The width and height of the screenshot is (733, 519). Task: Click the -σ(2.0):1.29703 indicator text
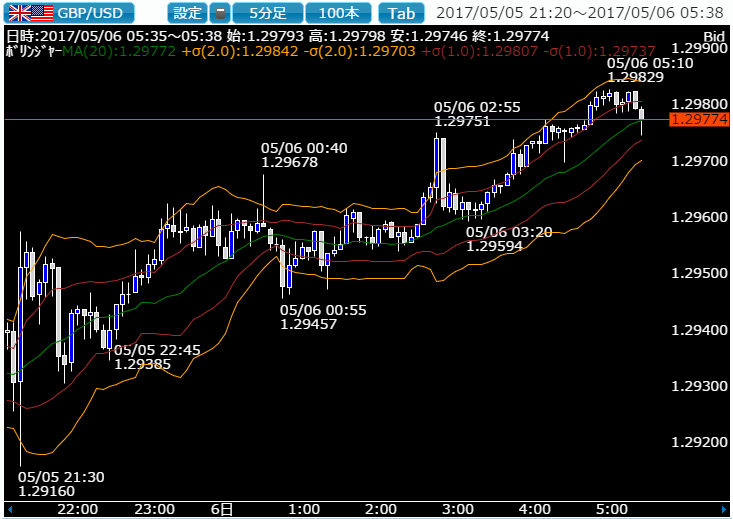coord(359,51)
